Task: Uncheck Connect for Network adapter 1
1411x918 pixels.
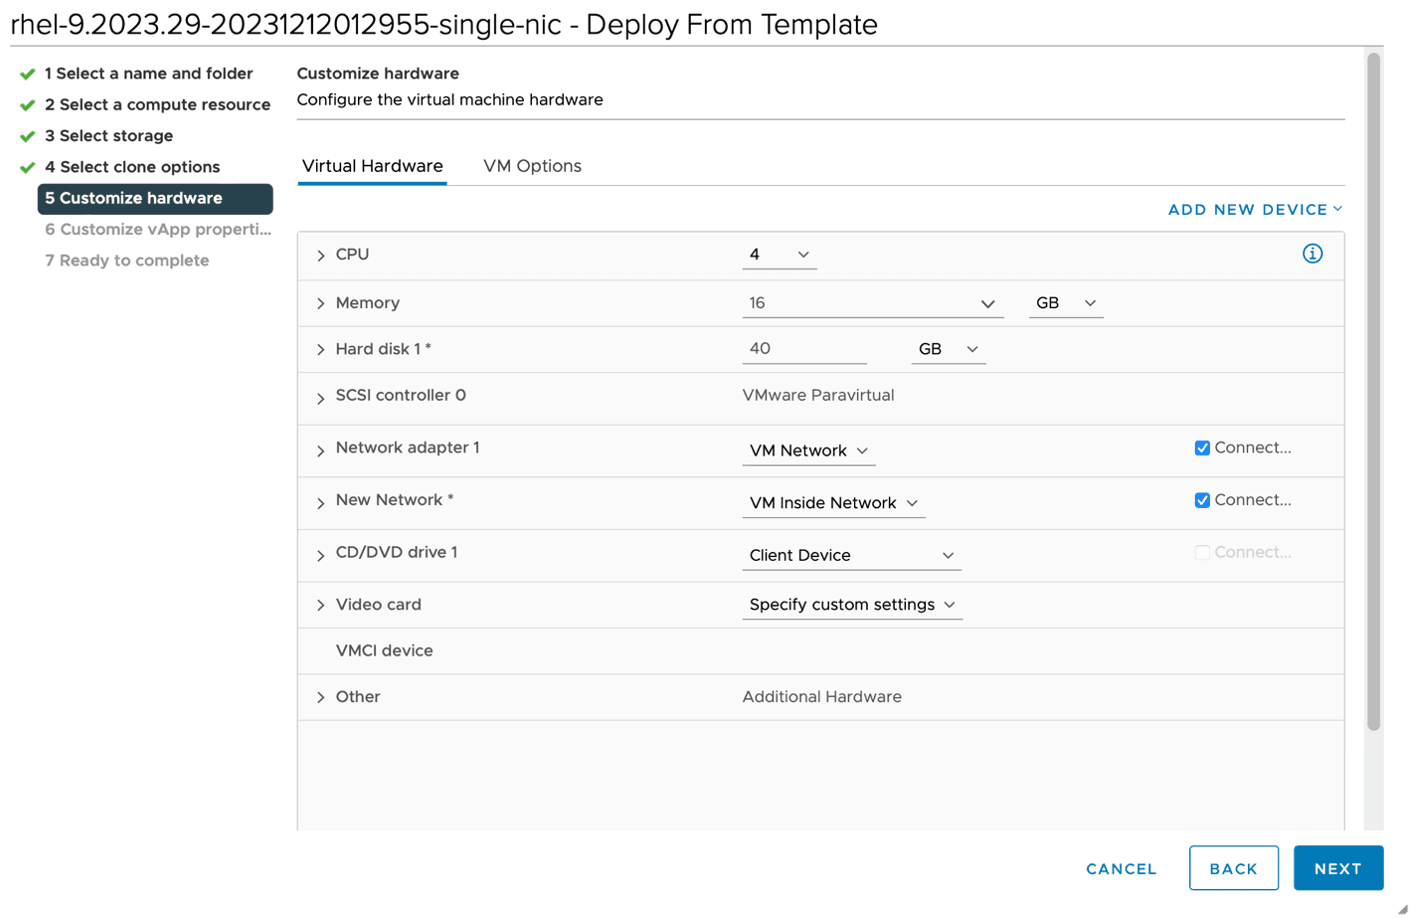Action: [x=1202, y=448]
